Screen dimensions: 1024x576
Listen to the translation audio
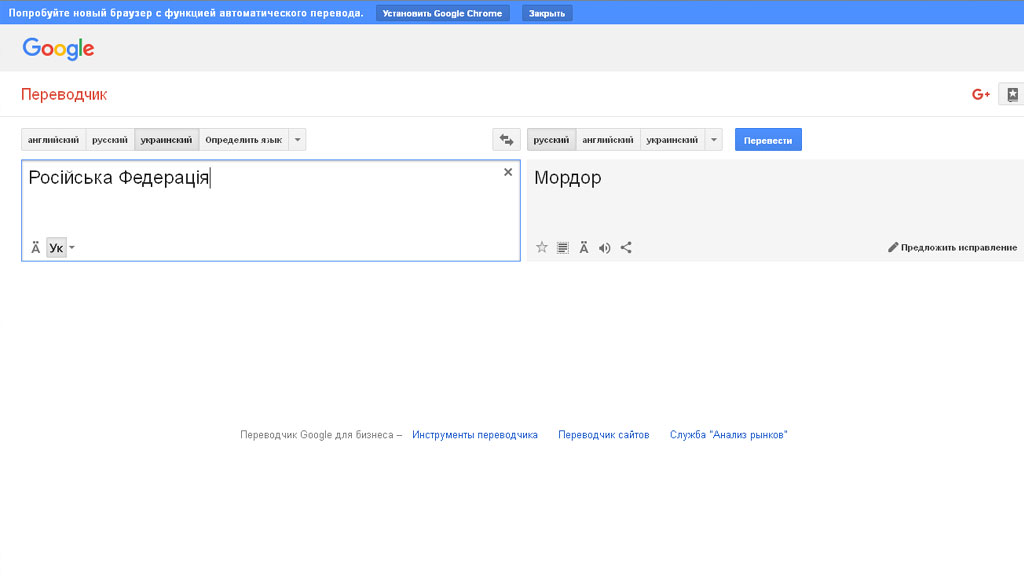(x=604, y=247)
